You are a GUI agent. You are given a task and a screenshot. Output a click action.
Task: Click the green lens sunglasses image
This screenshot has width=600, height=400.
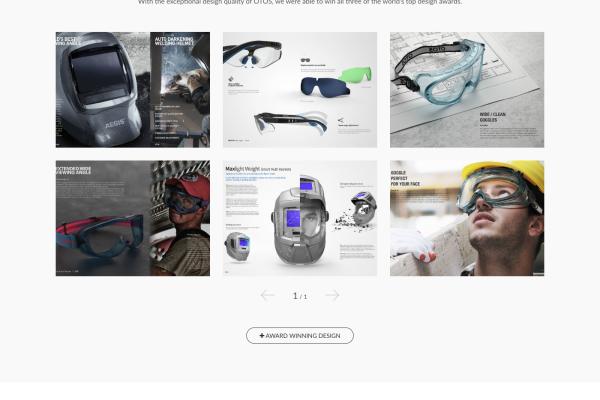point(353,76)
